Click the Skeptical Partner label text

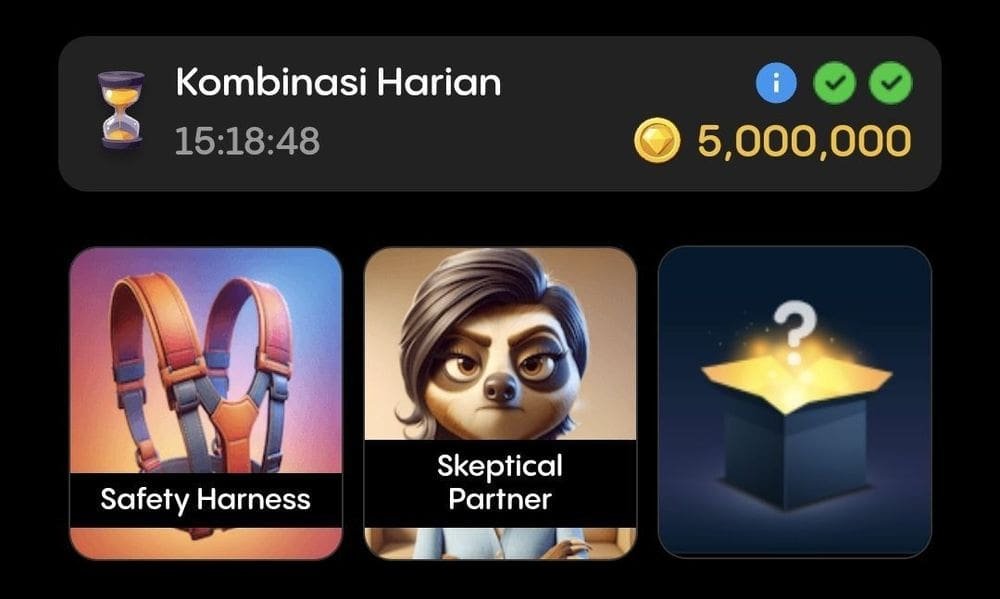click(500, 483)
